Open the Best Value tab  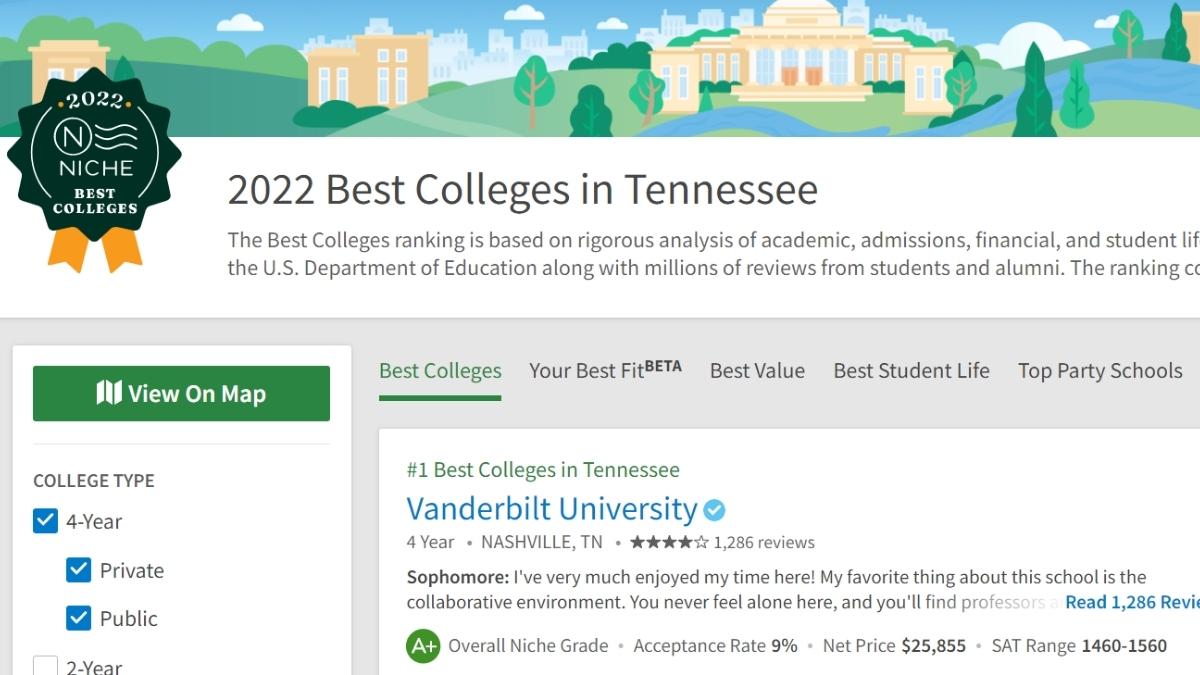point(757,371)
